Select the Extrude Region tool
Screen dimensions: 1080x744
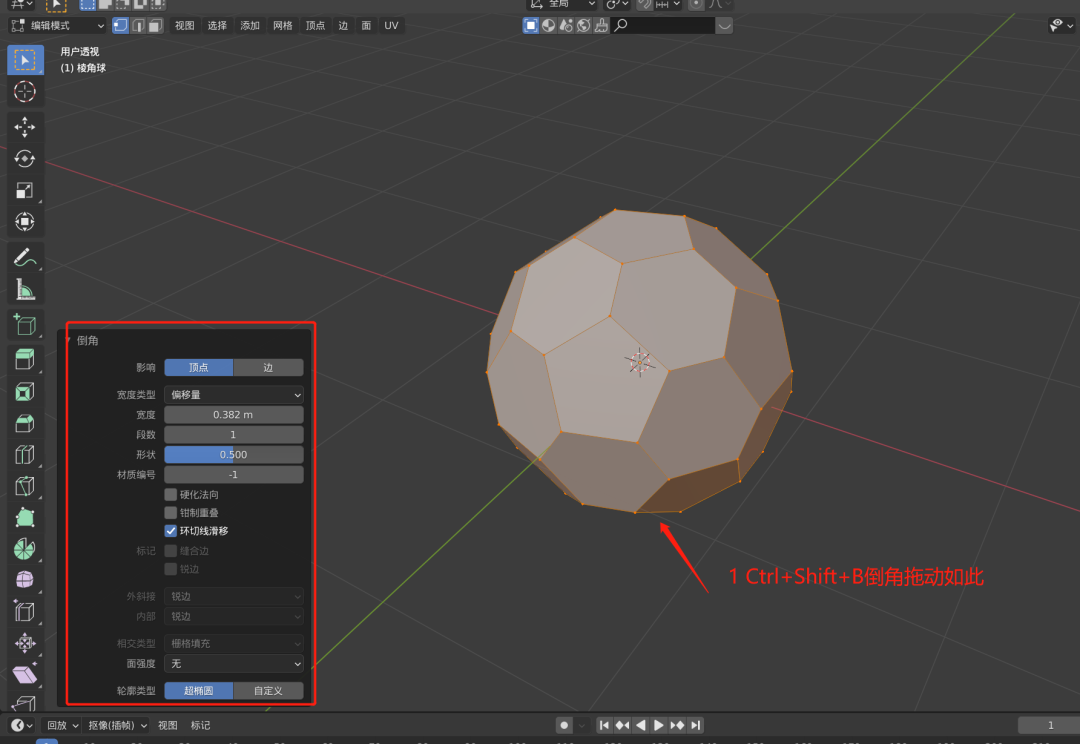pos(25,360)
